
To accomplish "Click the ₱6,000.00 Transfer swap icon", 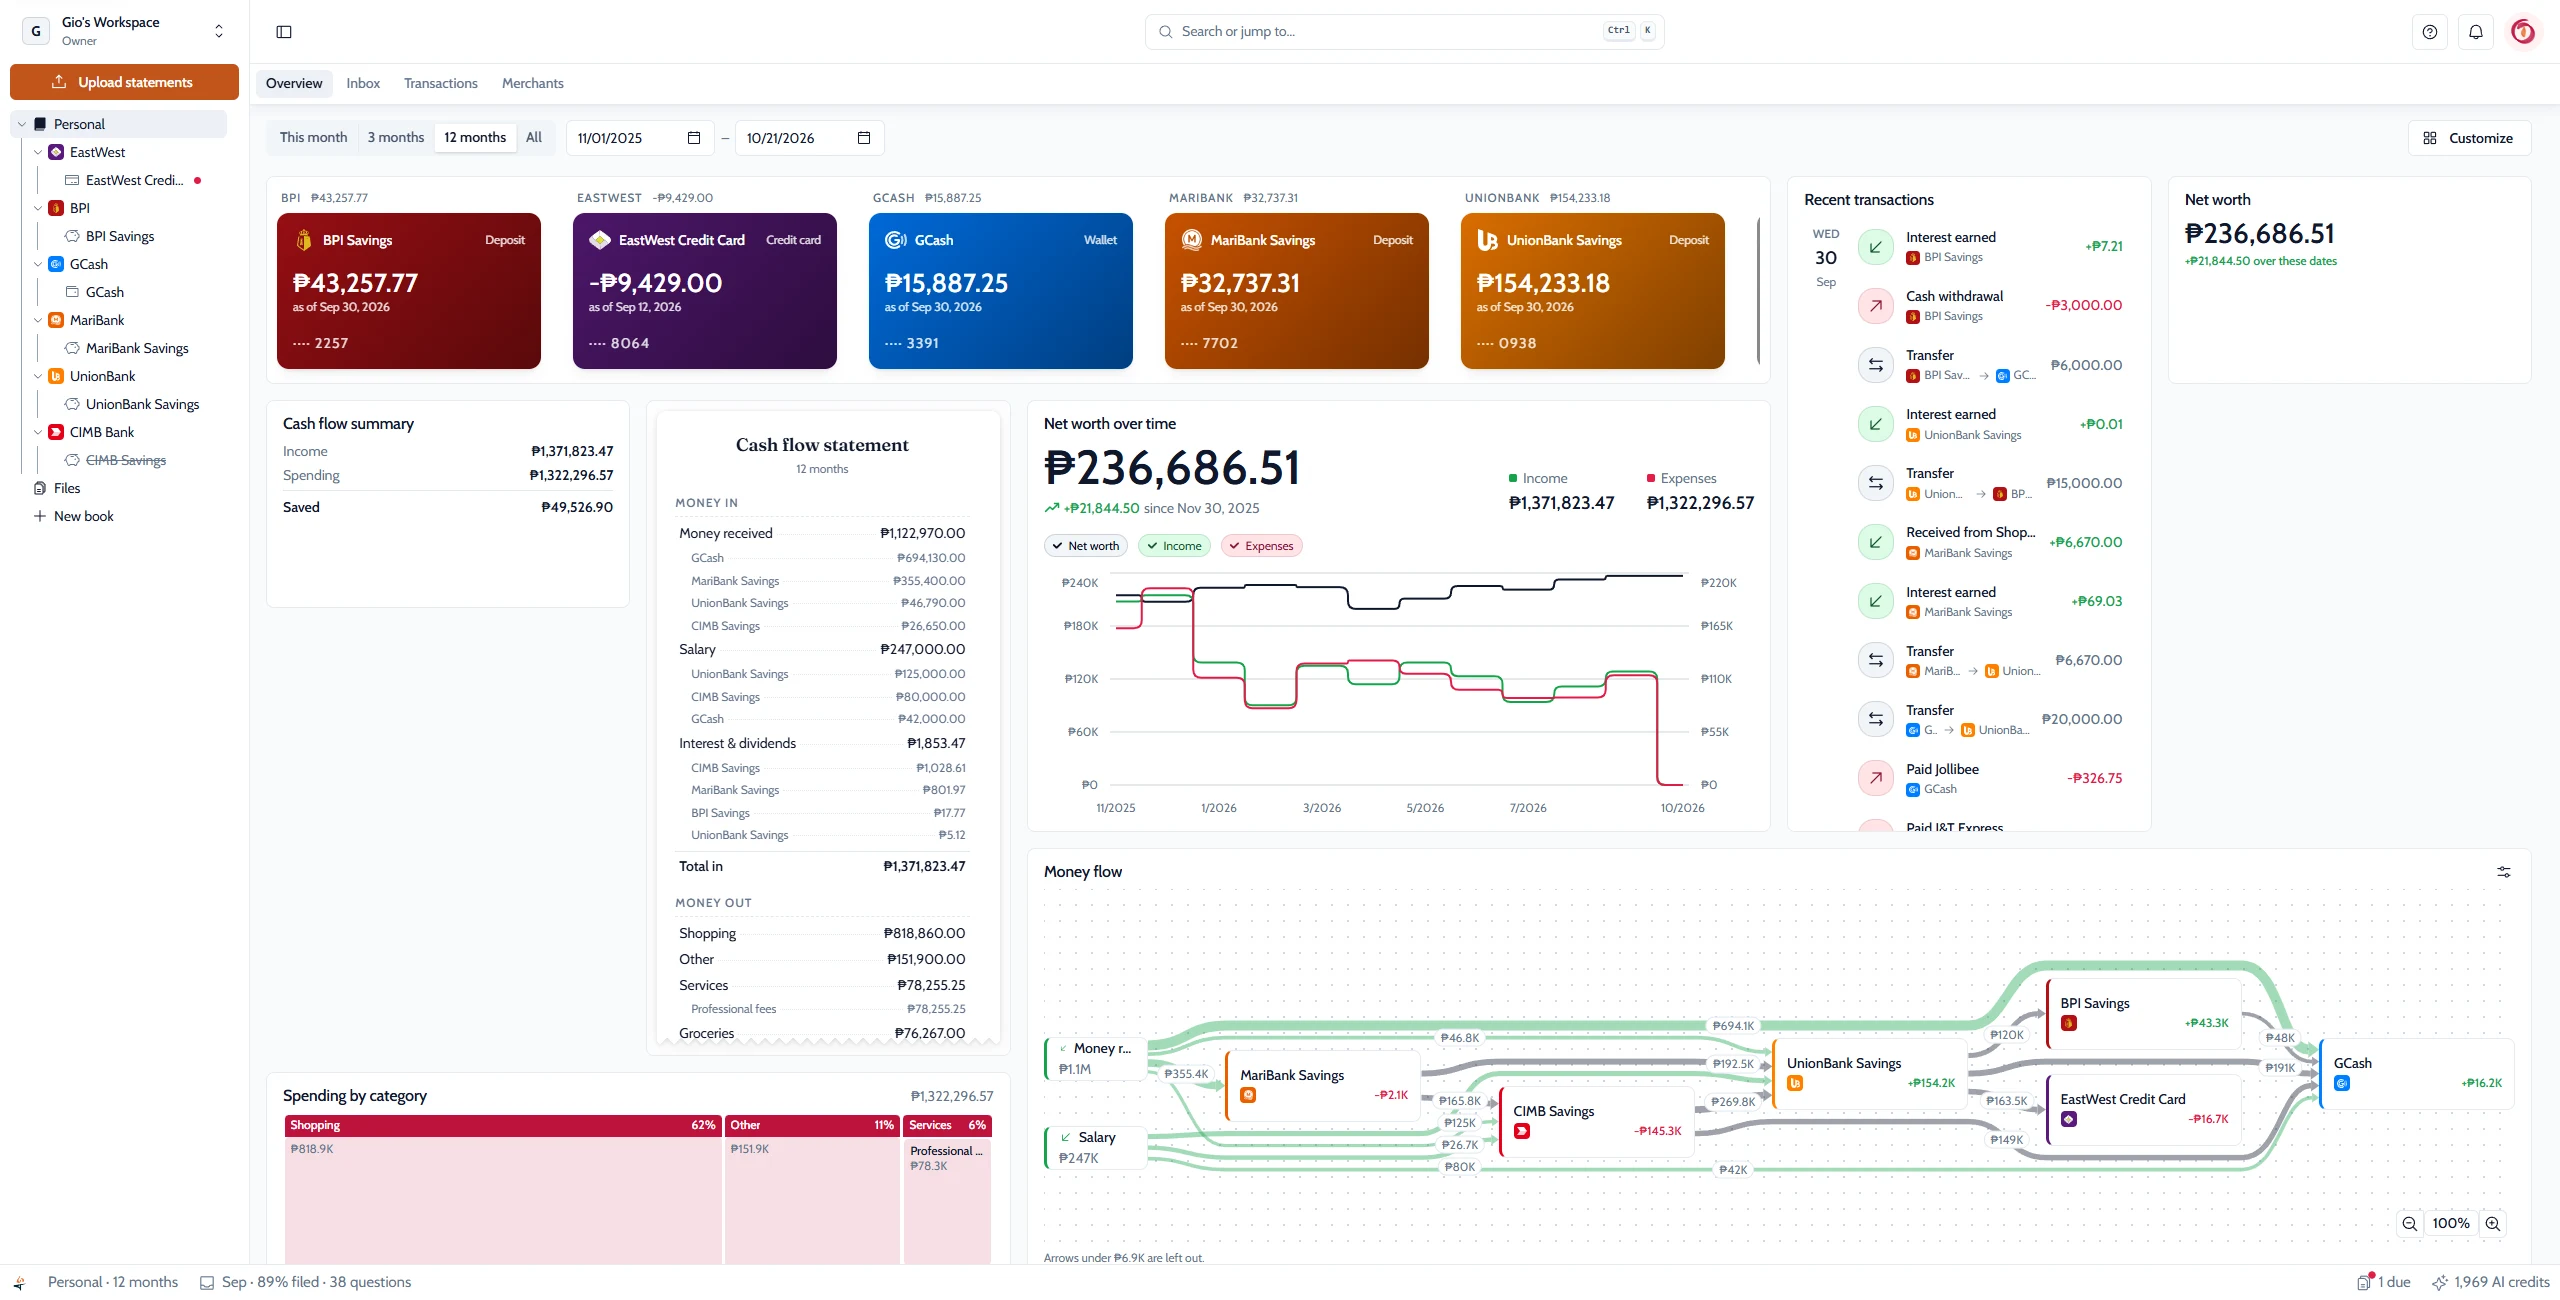I will point(1876,365).
